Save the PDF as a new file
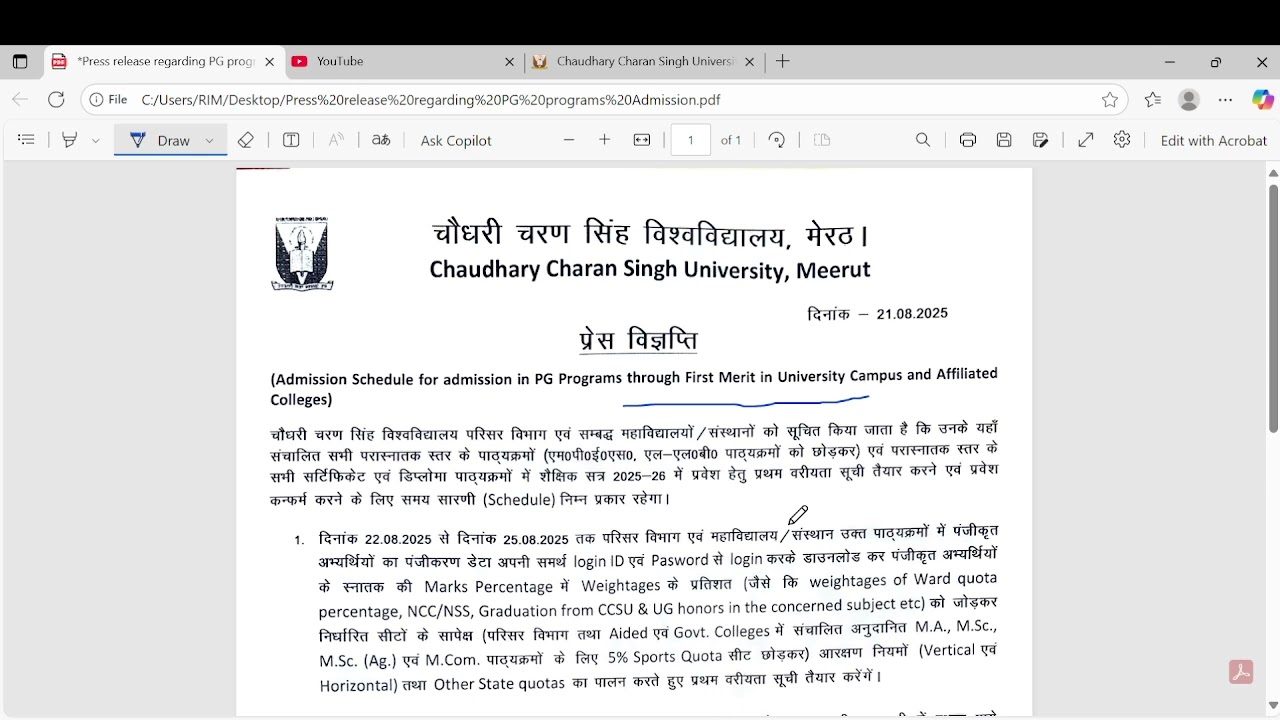Viewport: 1280px width, 720px height. click(1041, 140)
